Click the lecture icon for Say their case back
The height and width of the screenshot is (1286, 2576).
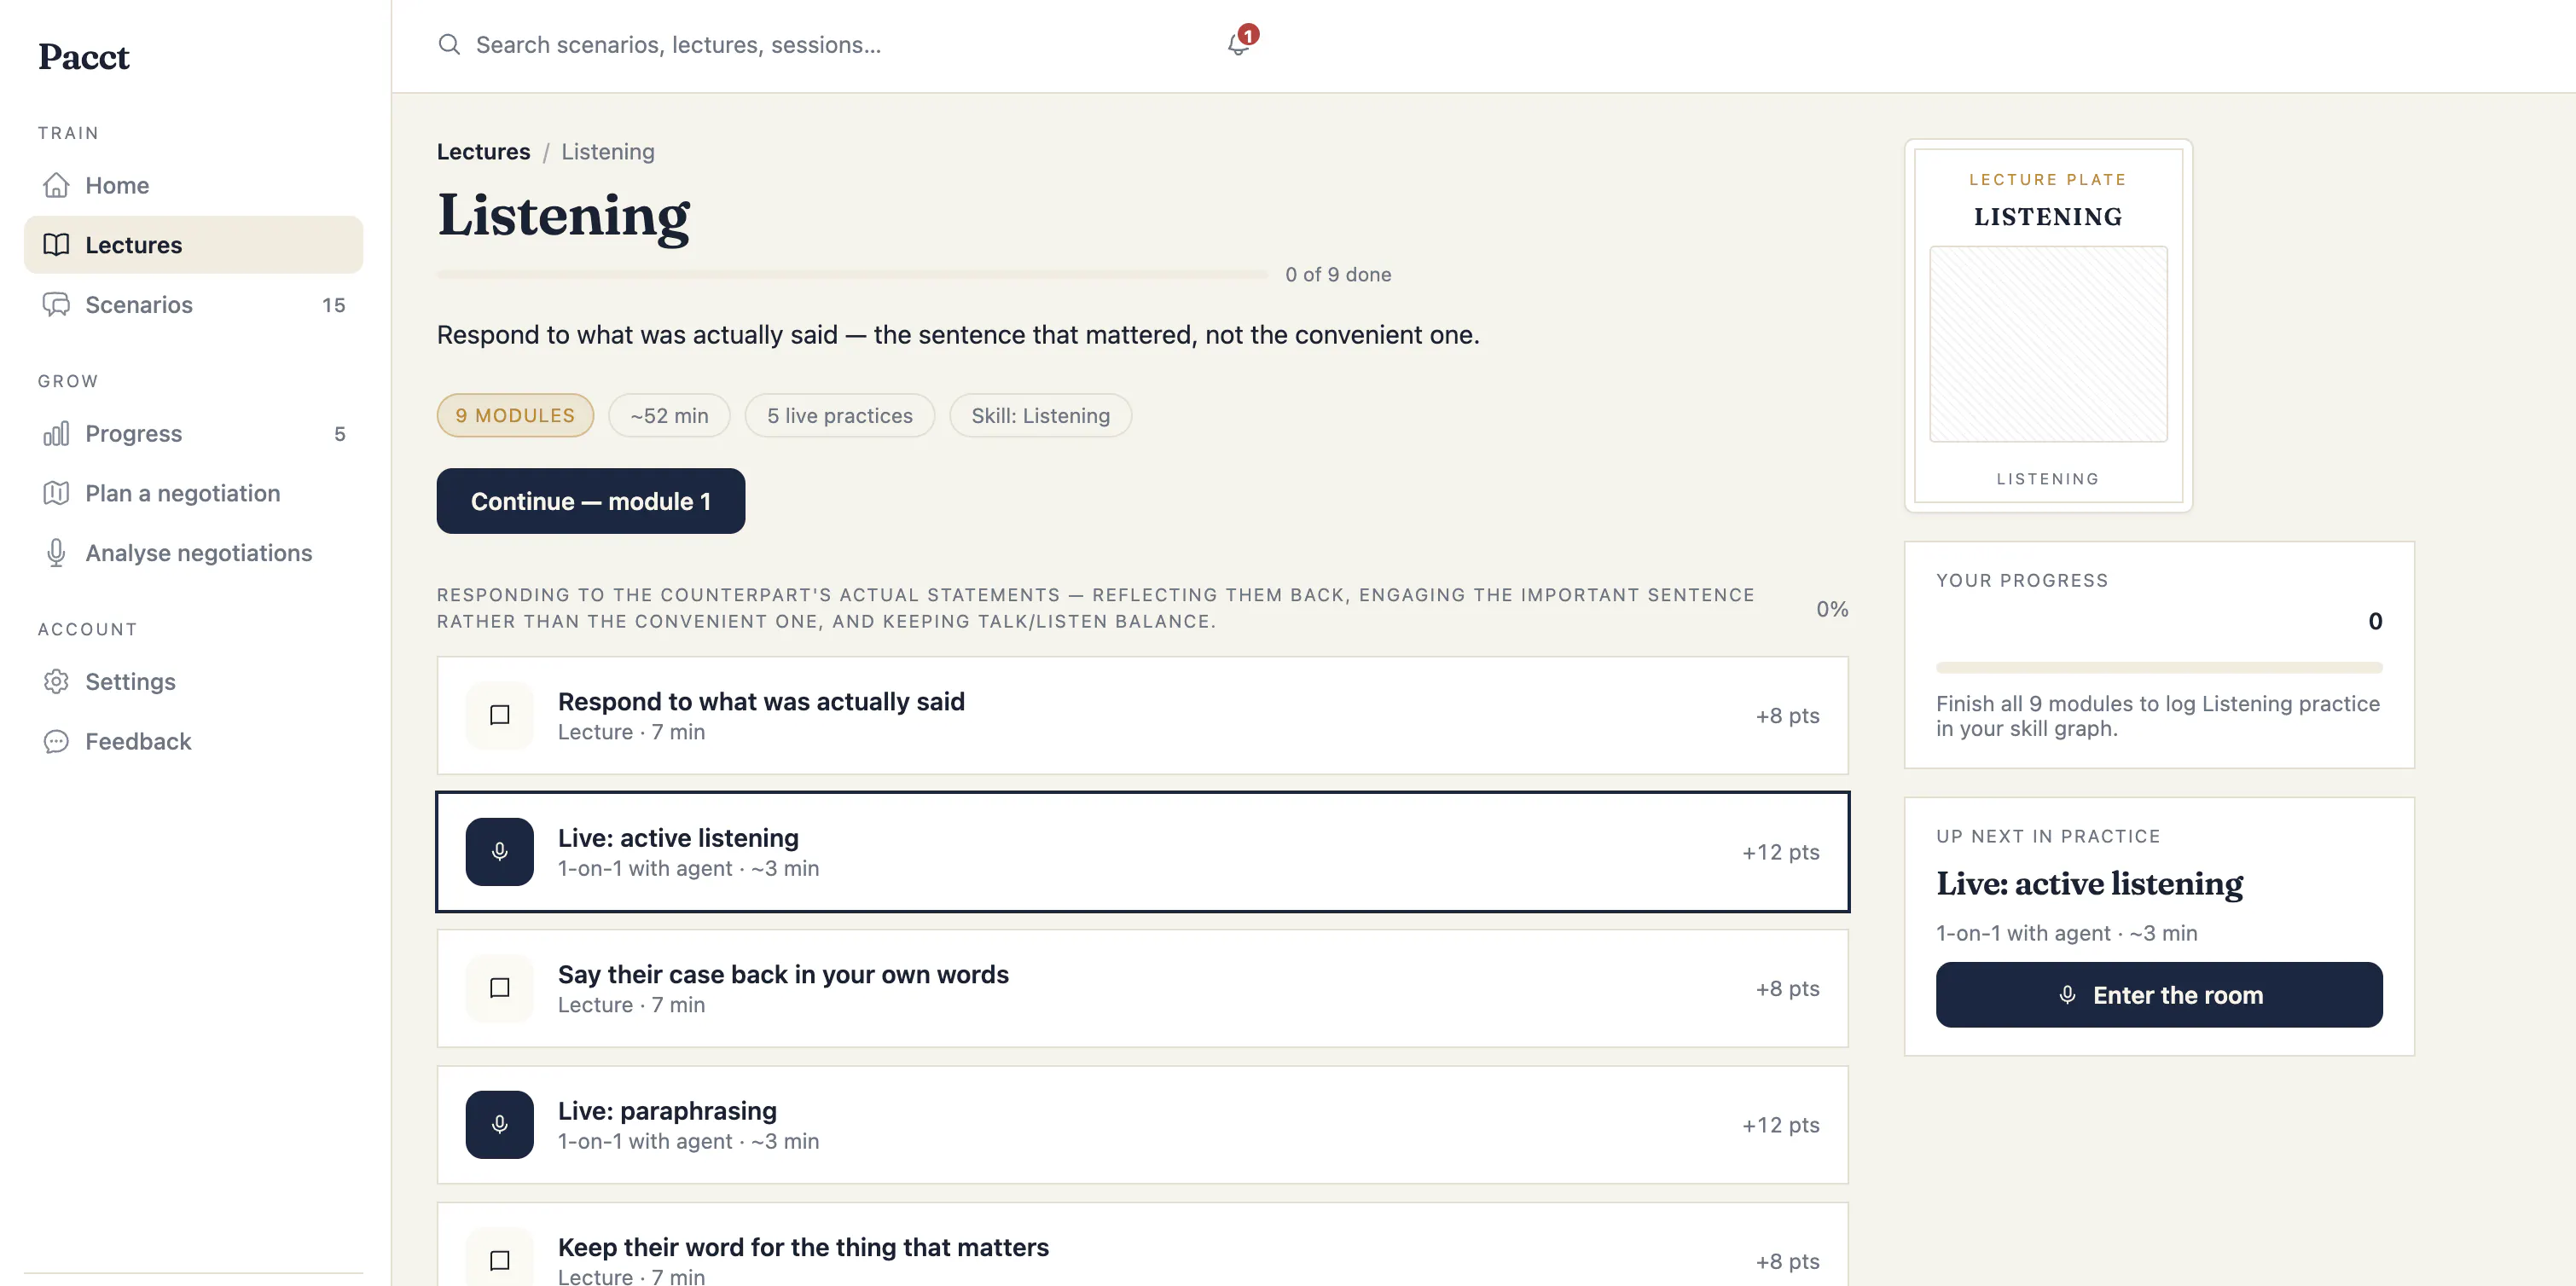499,988
